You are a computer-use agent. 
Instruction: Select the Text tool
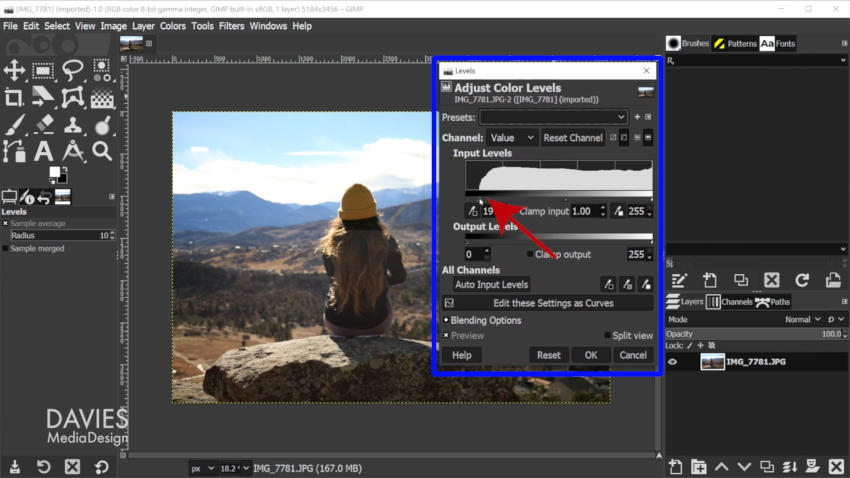[43, 151]
